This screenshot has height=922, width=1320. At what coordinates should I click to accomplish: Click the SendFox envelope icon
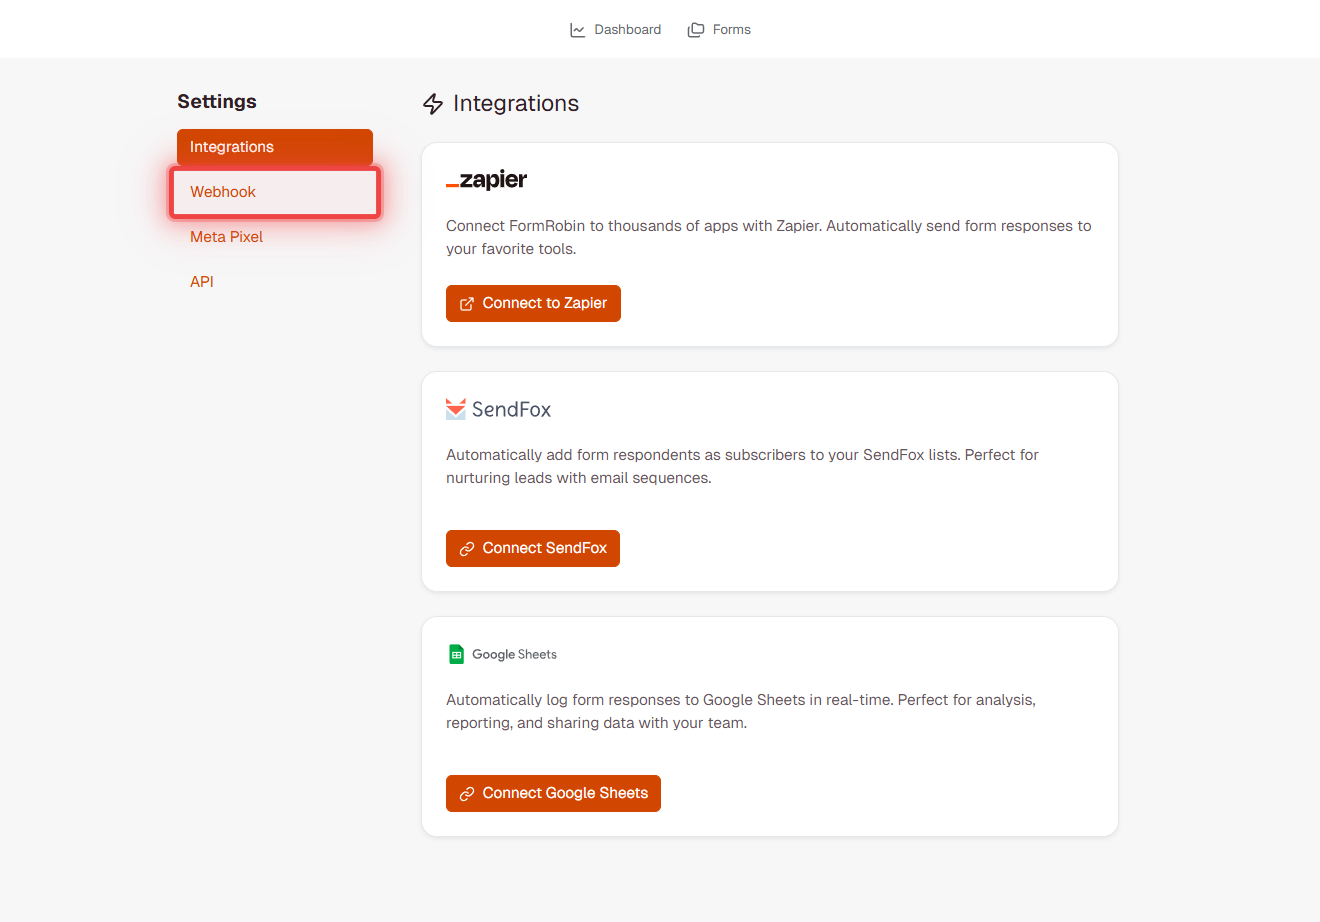456,409
